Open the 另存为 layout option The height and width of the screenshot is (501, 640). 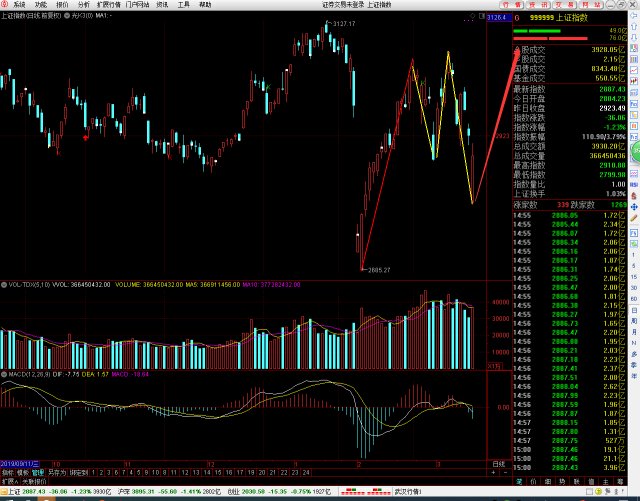click(57, 472)
